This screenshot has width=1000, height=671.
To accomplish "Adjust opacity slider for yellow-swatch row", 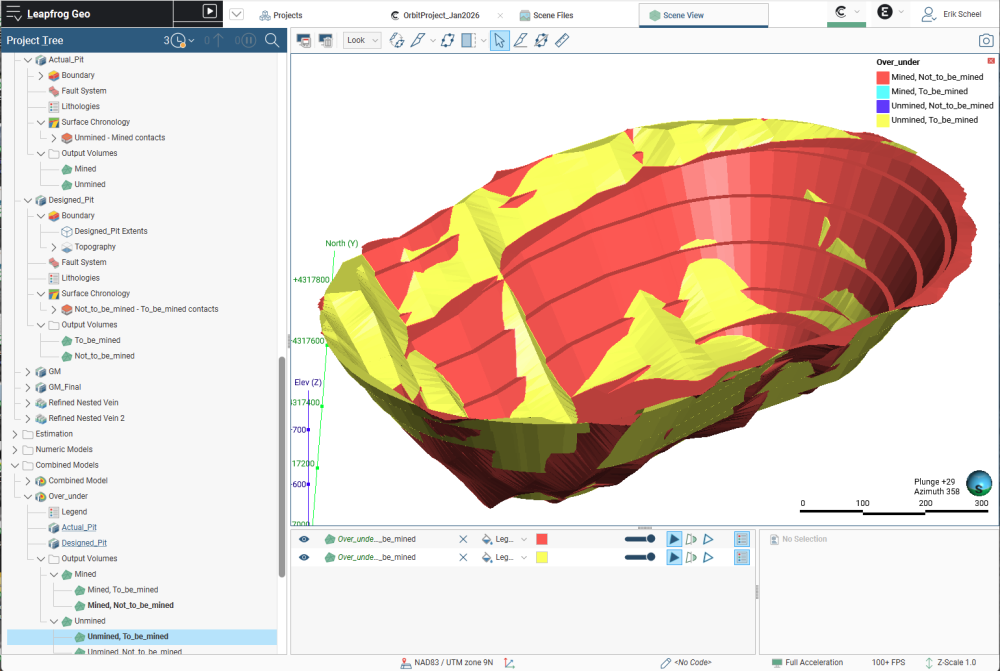I will click(x=640, y=557).
